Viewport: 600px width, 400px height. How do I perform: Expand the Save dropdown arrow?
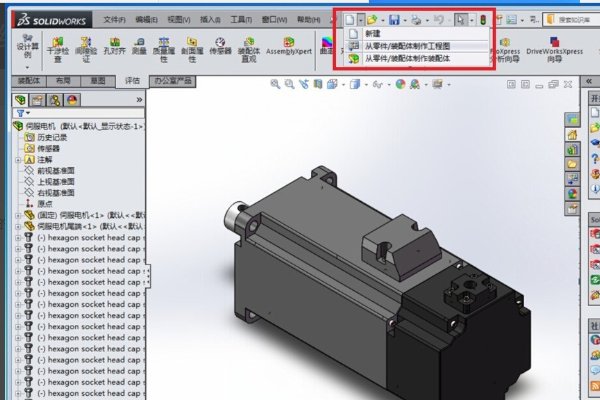click(405, 20)
